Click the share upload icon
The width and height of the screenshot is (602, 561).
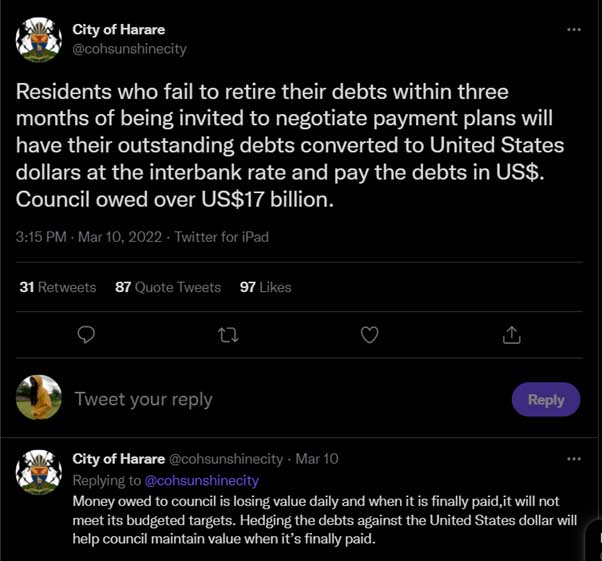pos(512,335)
